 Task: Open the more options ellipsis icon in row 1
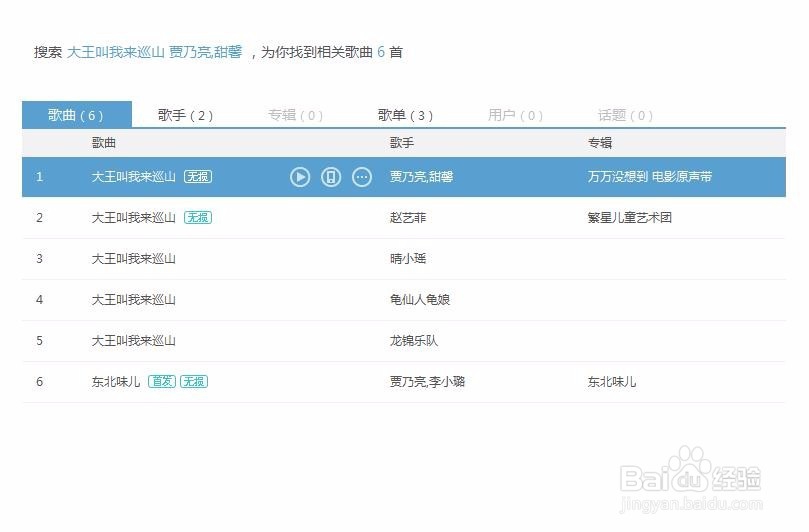362,177
